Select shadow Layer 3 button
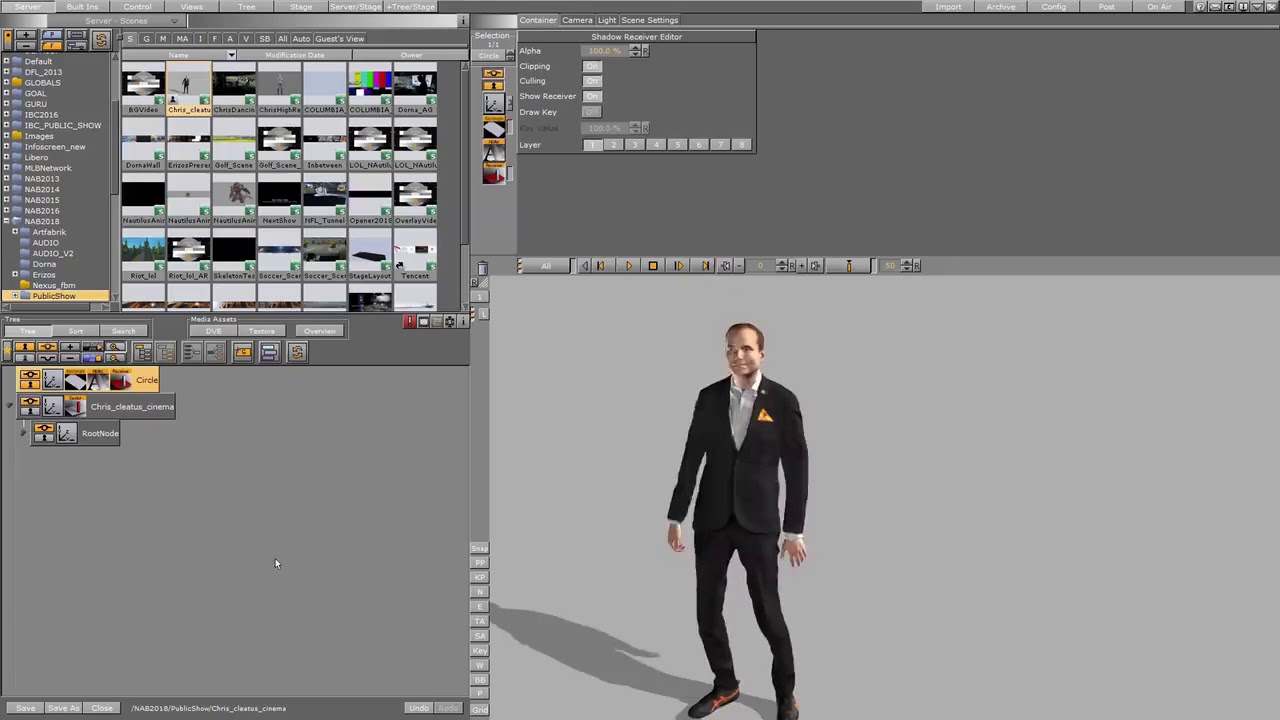The image size is (1280, 720). [635, 145]
